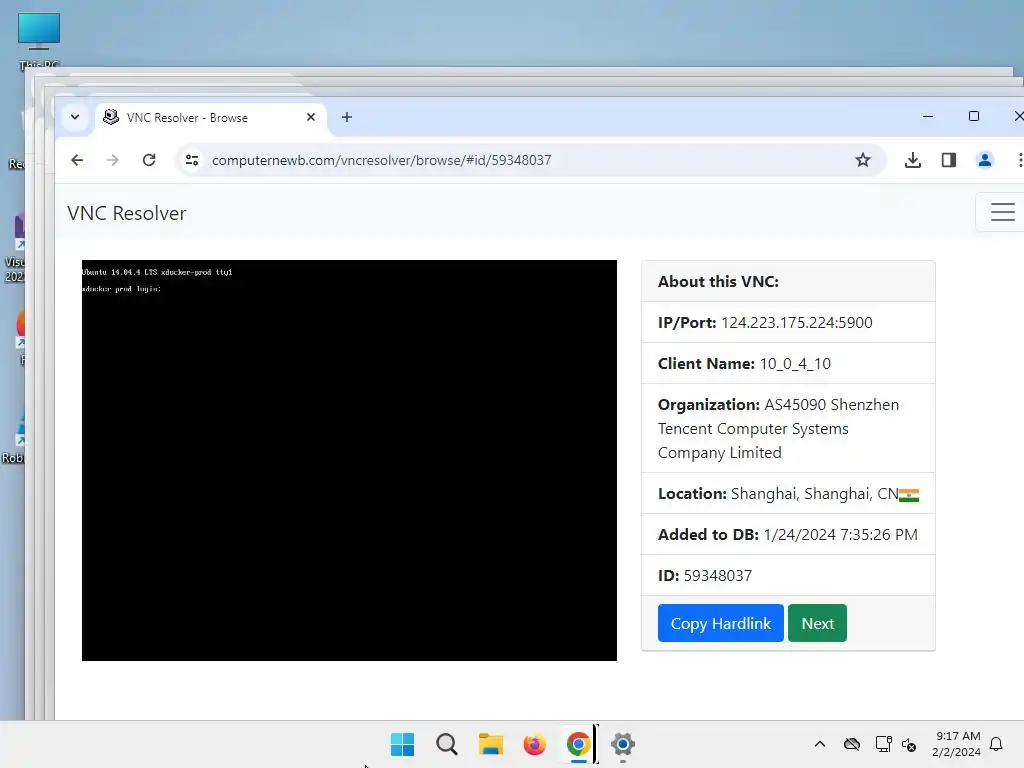The height and width of the screenshot is (768, 1024).
Task: Open a new browser tab
Action: coord(347,117)
